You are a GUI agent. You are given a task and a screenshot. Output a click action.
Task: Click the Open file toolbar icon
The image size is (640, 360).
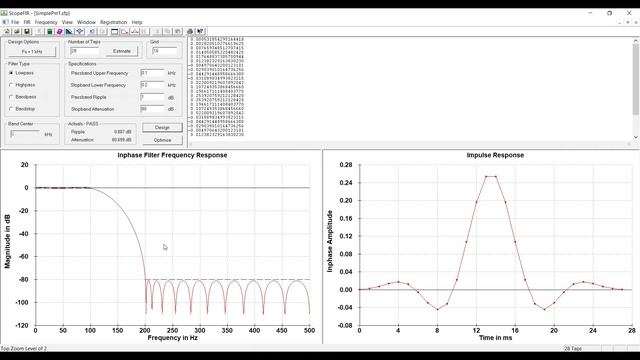tap(17, 31)
